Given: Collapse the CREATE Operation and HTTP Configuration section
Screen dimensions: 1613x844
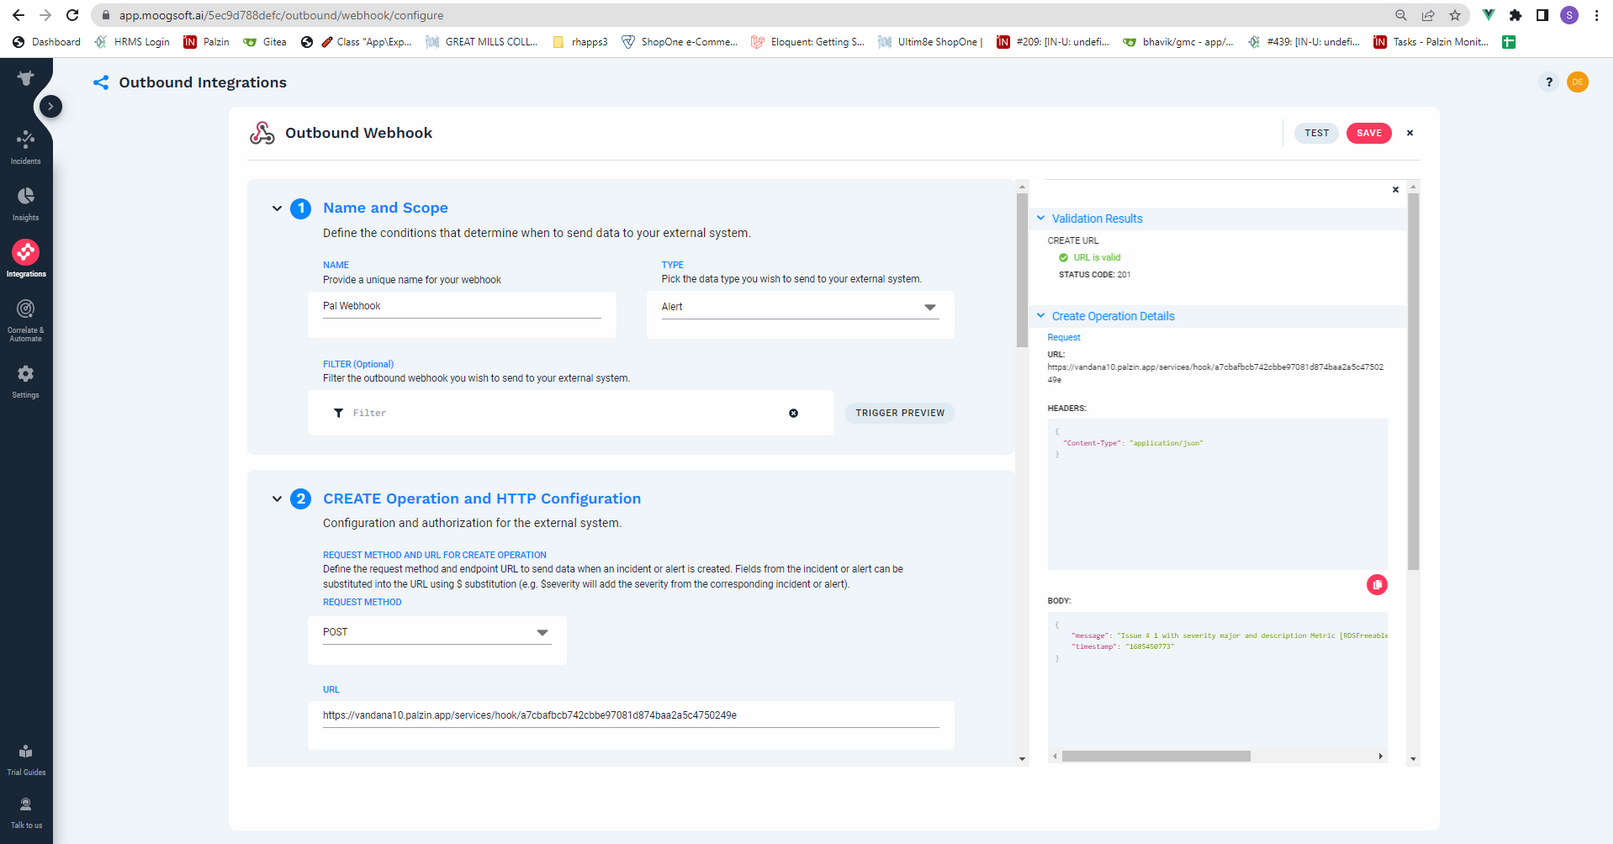Looking at the screenshot, I should coord(277,499).
